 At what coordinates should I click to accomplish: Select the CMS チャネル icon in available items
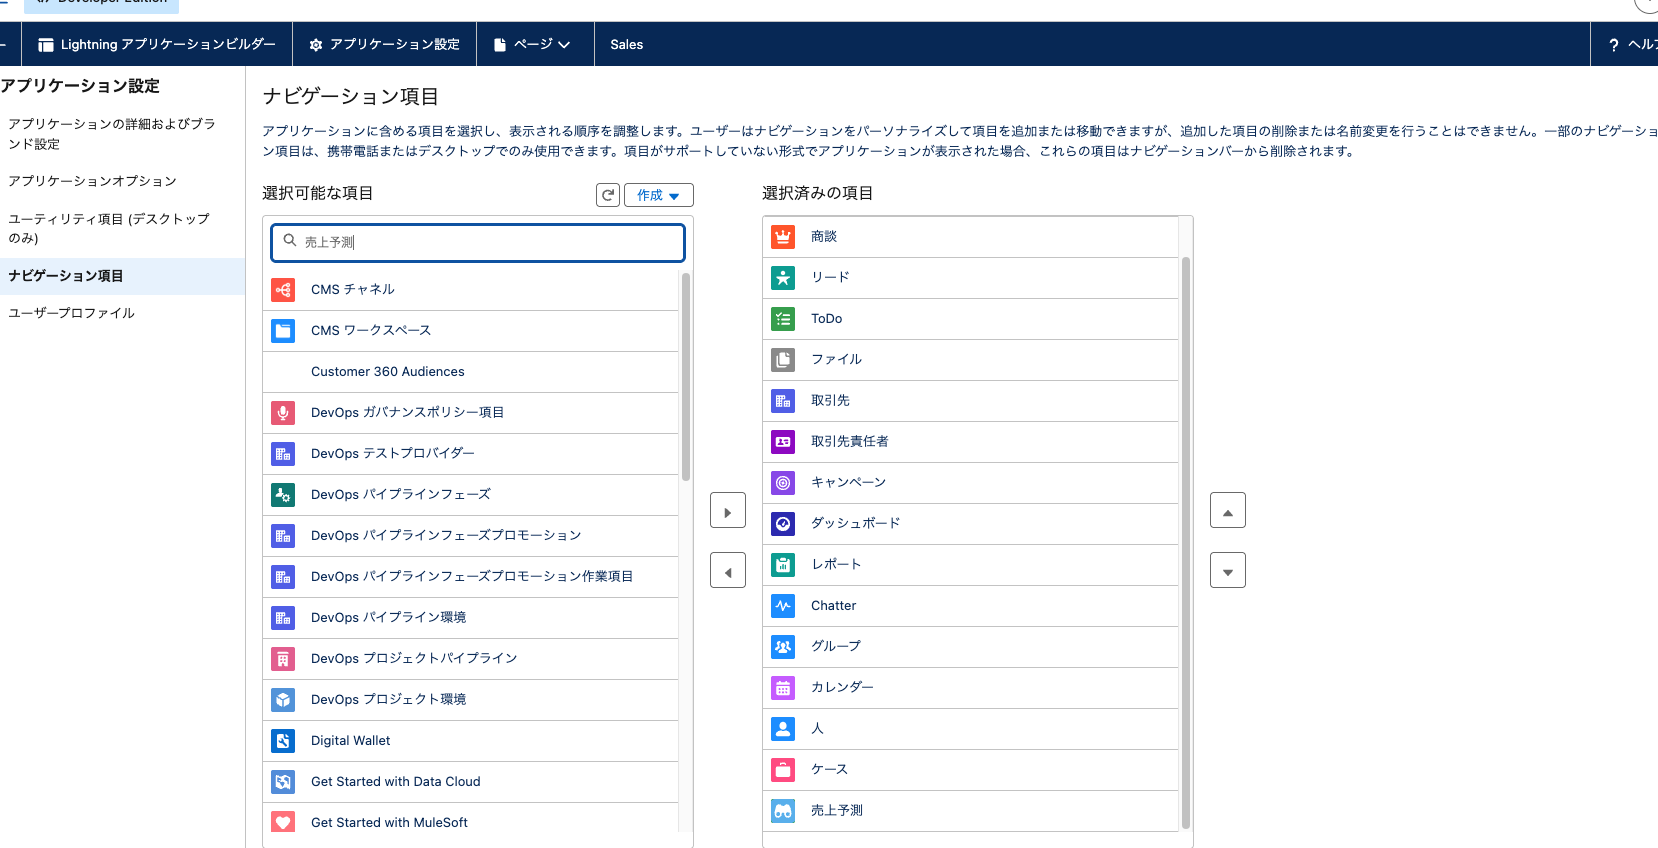[x=283, y=290]
